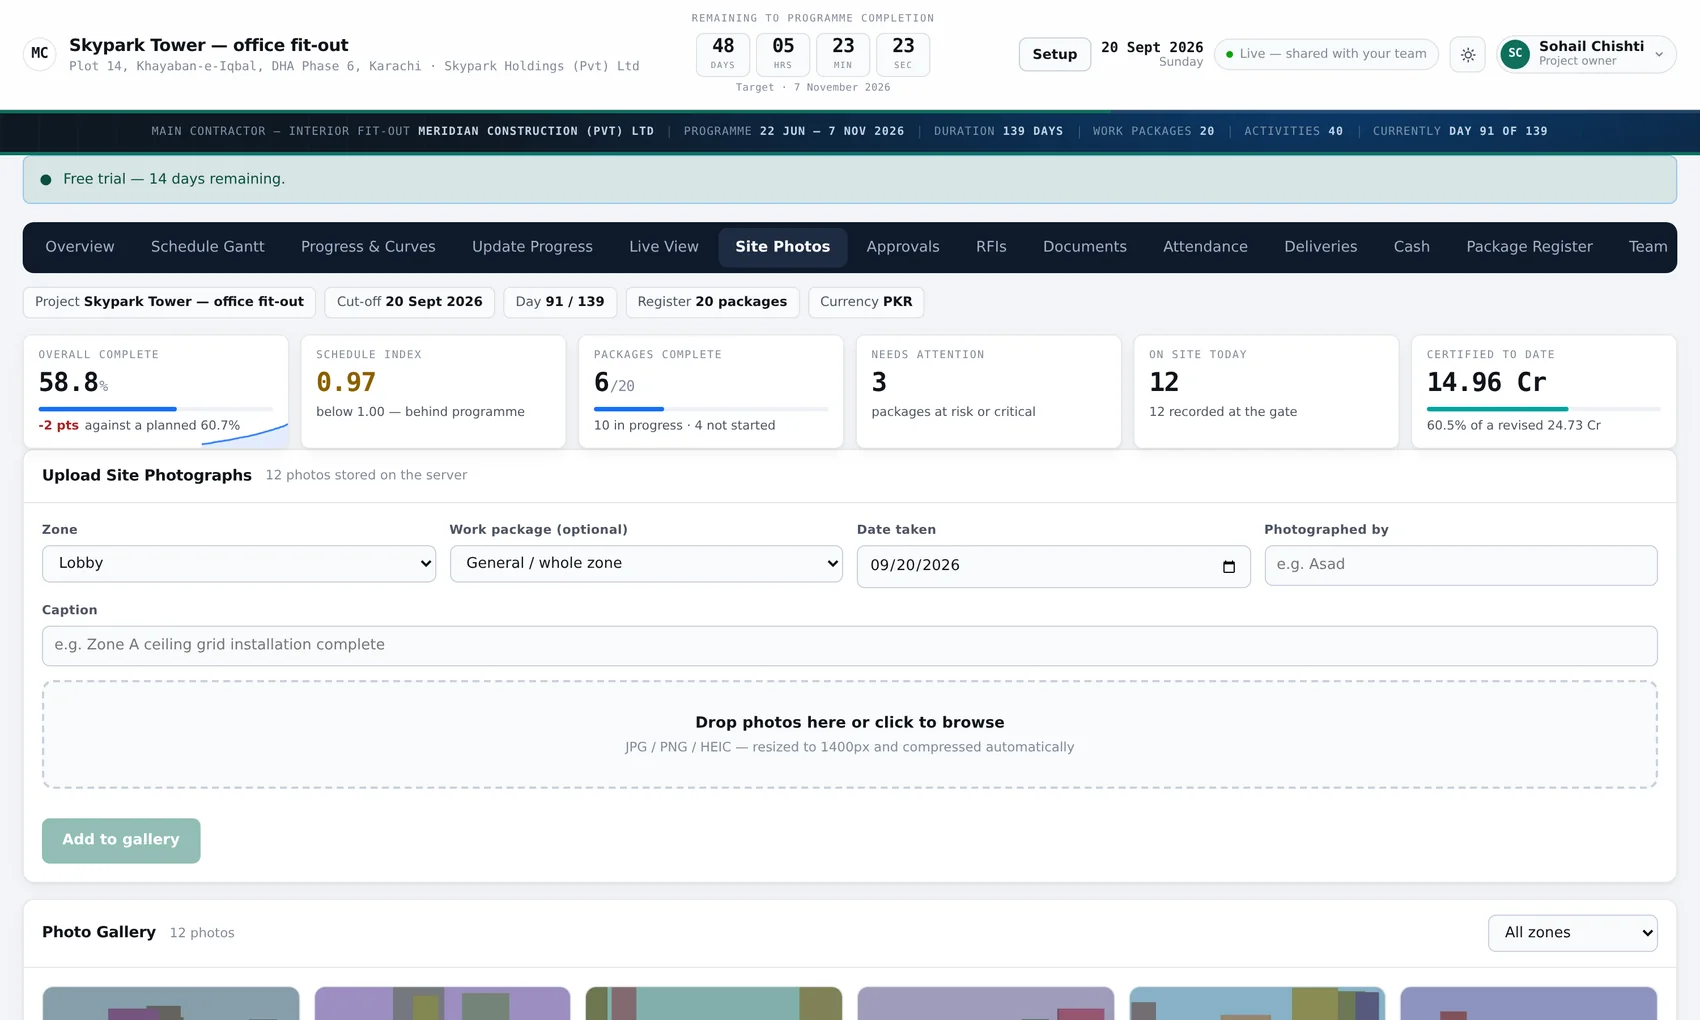
Task: Switch to the Deliveries tab
Action: coord(1321,247)
